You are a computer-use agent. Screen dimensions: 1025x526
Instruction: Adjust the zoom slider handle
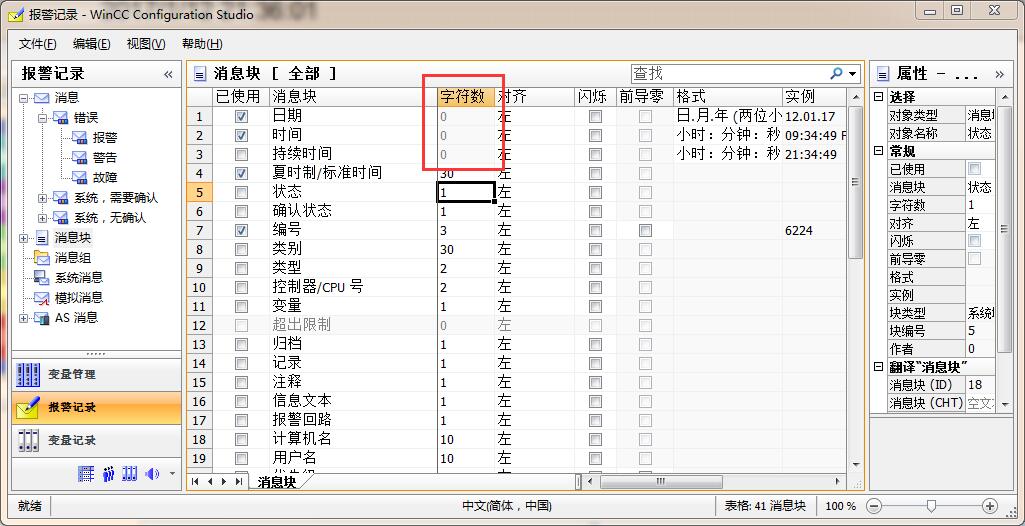tap(932, 506)
